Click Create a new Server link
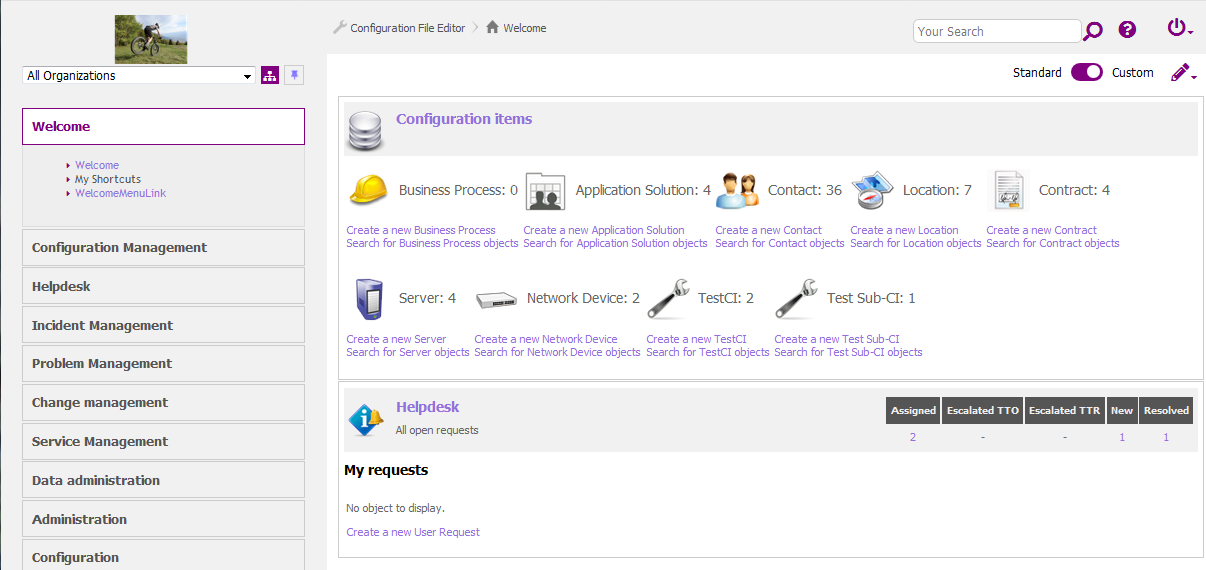The height and width of the screenshot is (570, 1206). click(396, 339)
